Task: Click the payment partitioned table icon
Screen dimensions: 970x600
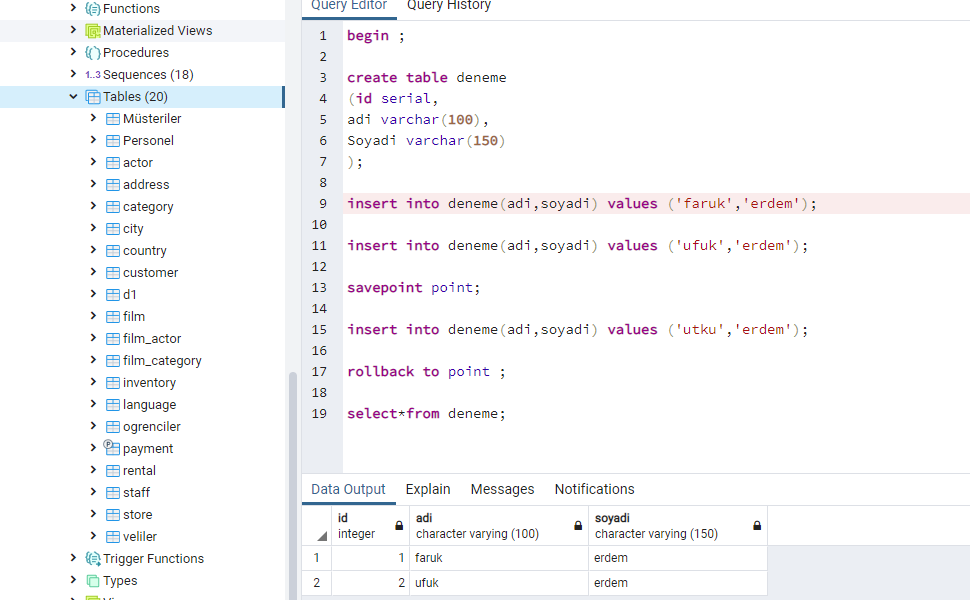Action: 111,447
